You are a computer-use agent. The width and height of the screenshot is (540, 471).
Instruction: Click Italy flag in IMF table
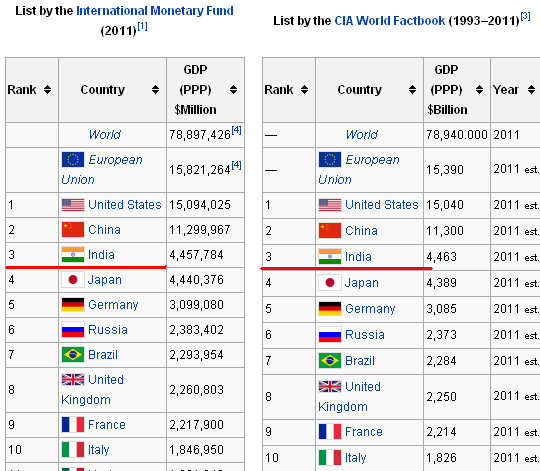tap(73, 450)
